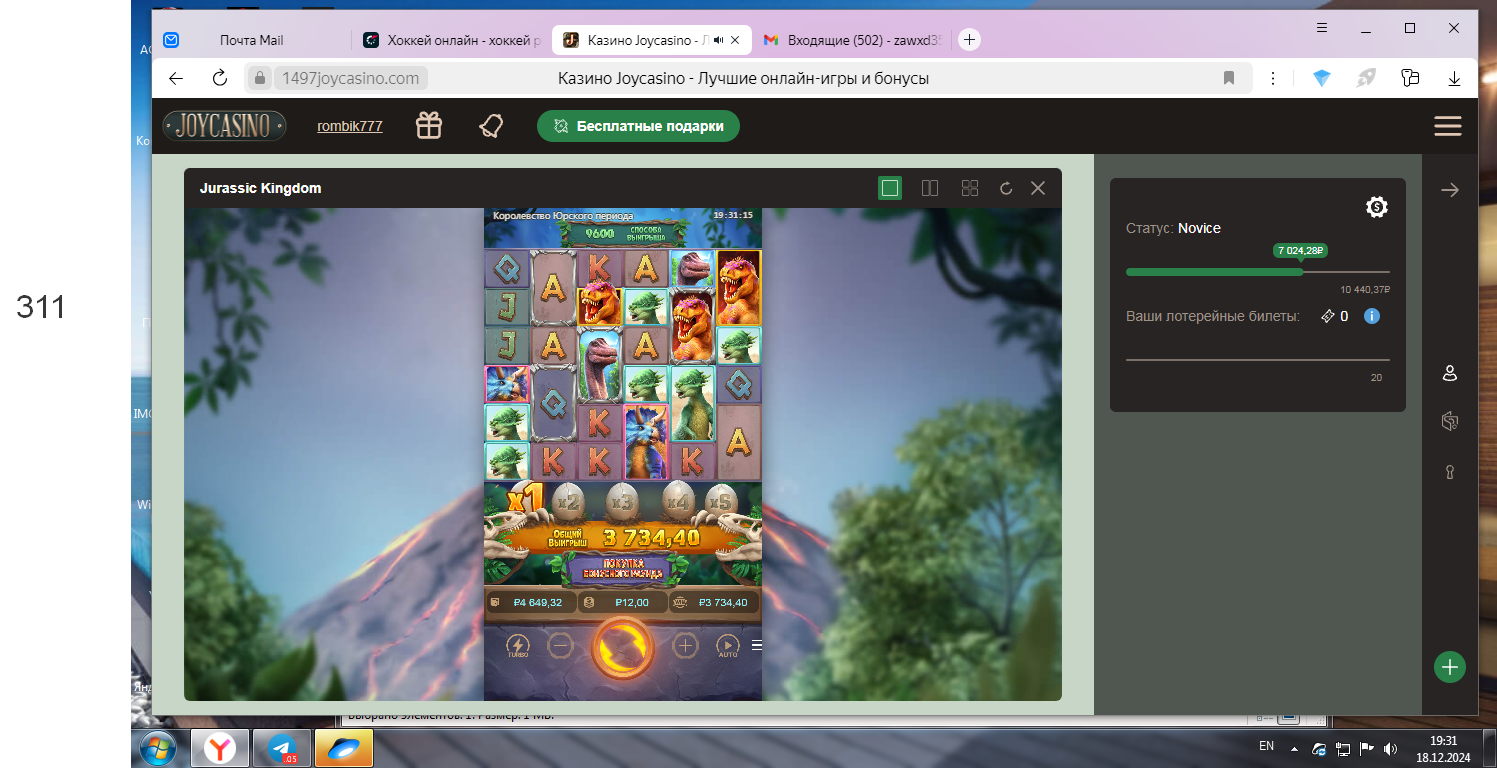Show hidden system tray icons
The height and width of the screenshot is (768, 1497).
(1295, 748)
